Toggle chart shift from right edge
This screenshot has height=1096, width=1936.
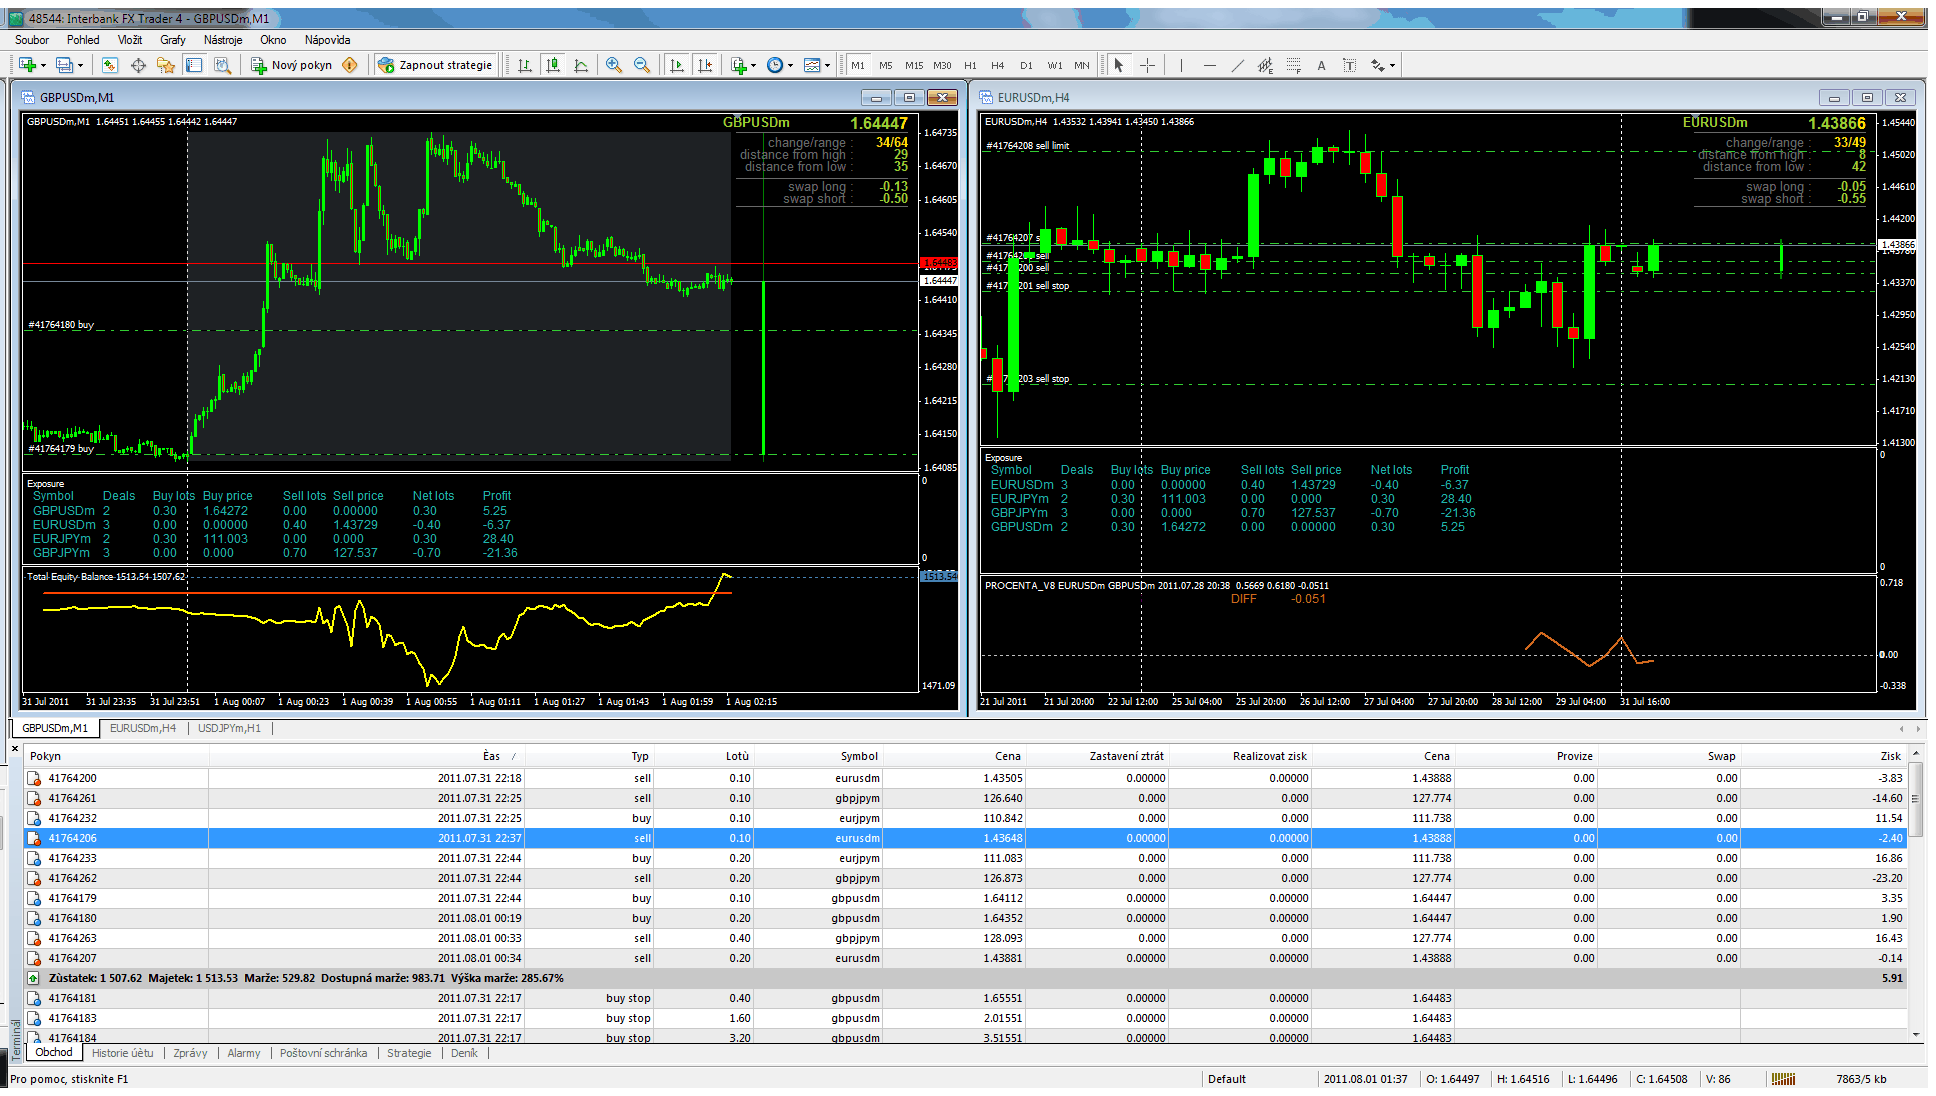point(705,65)
